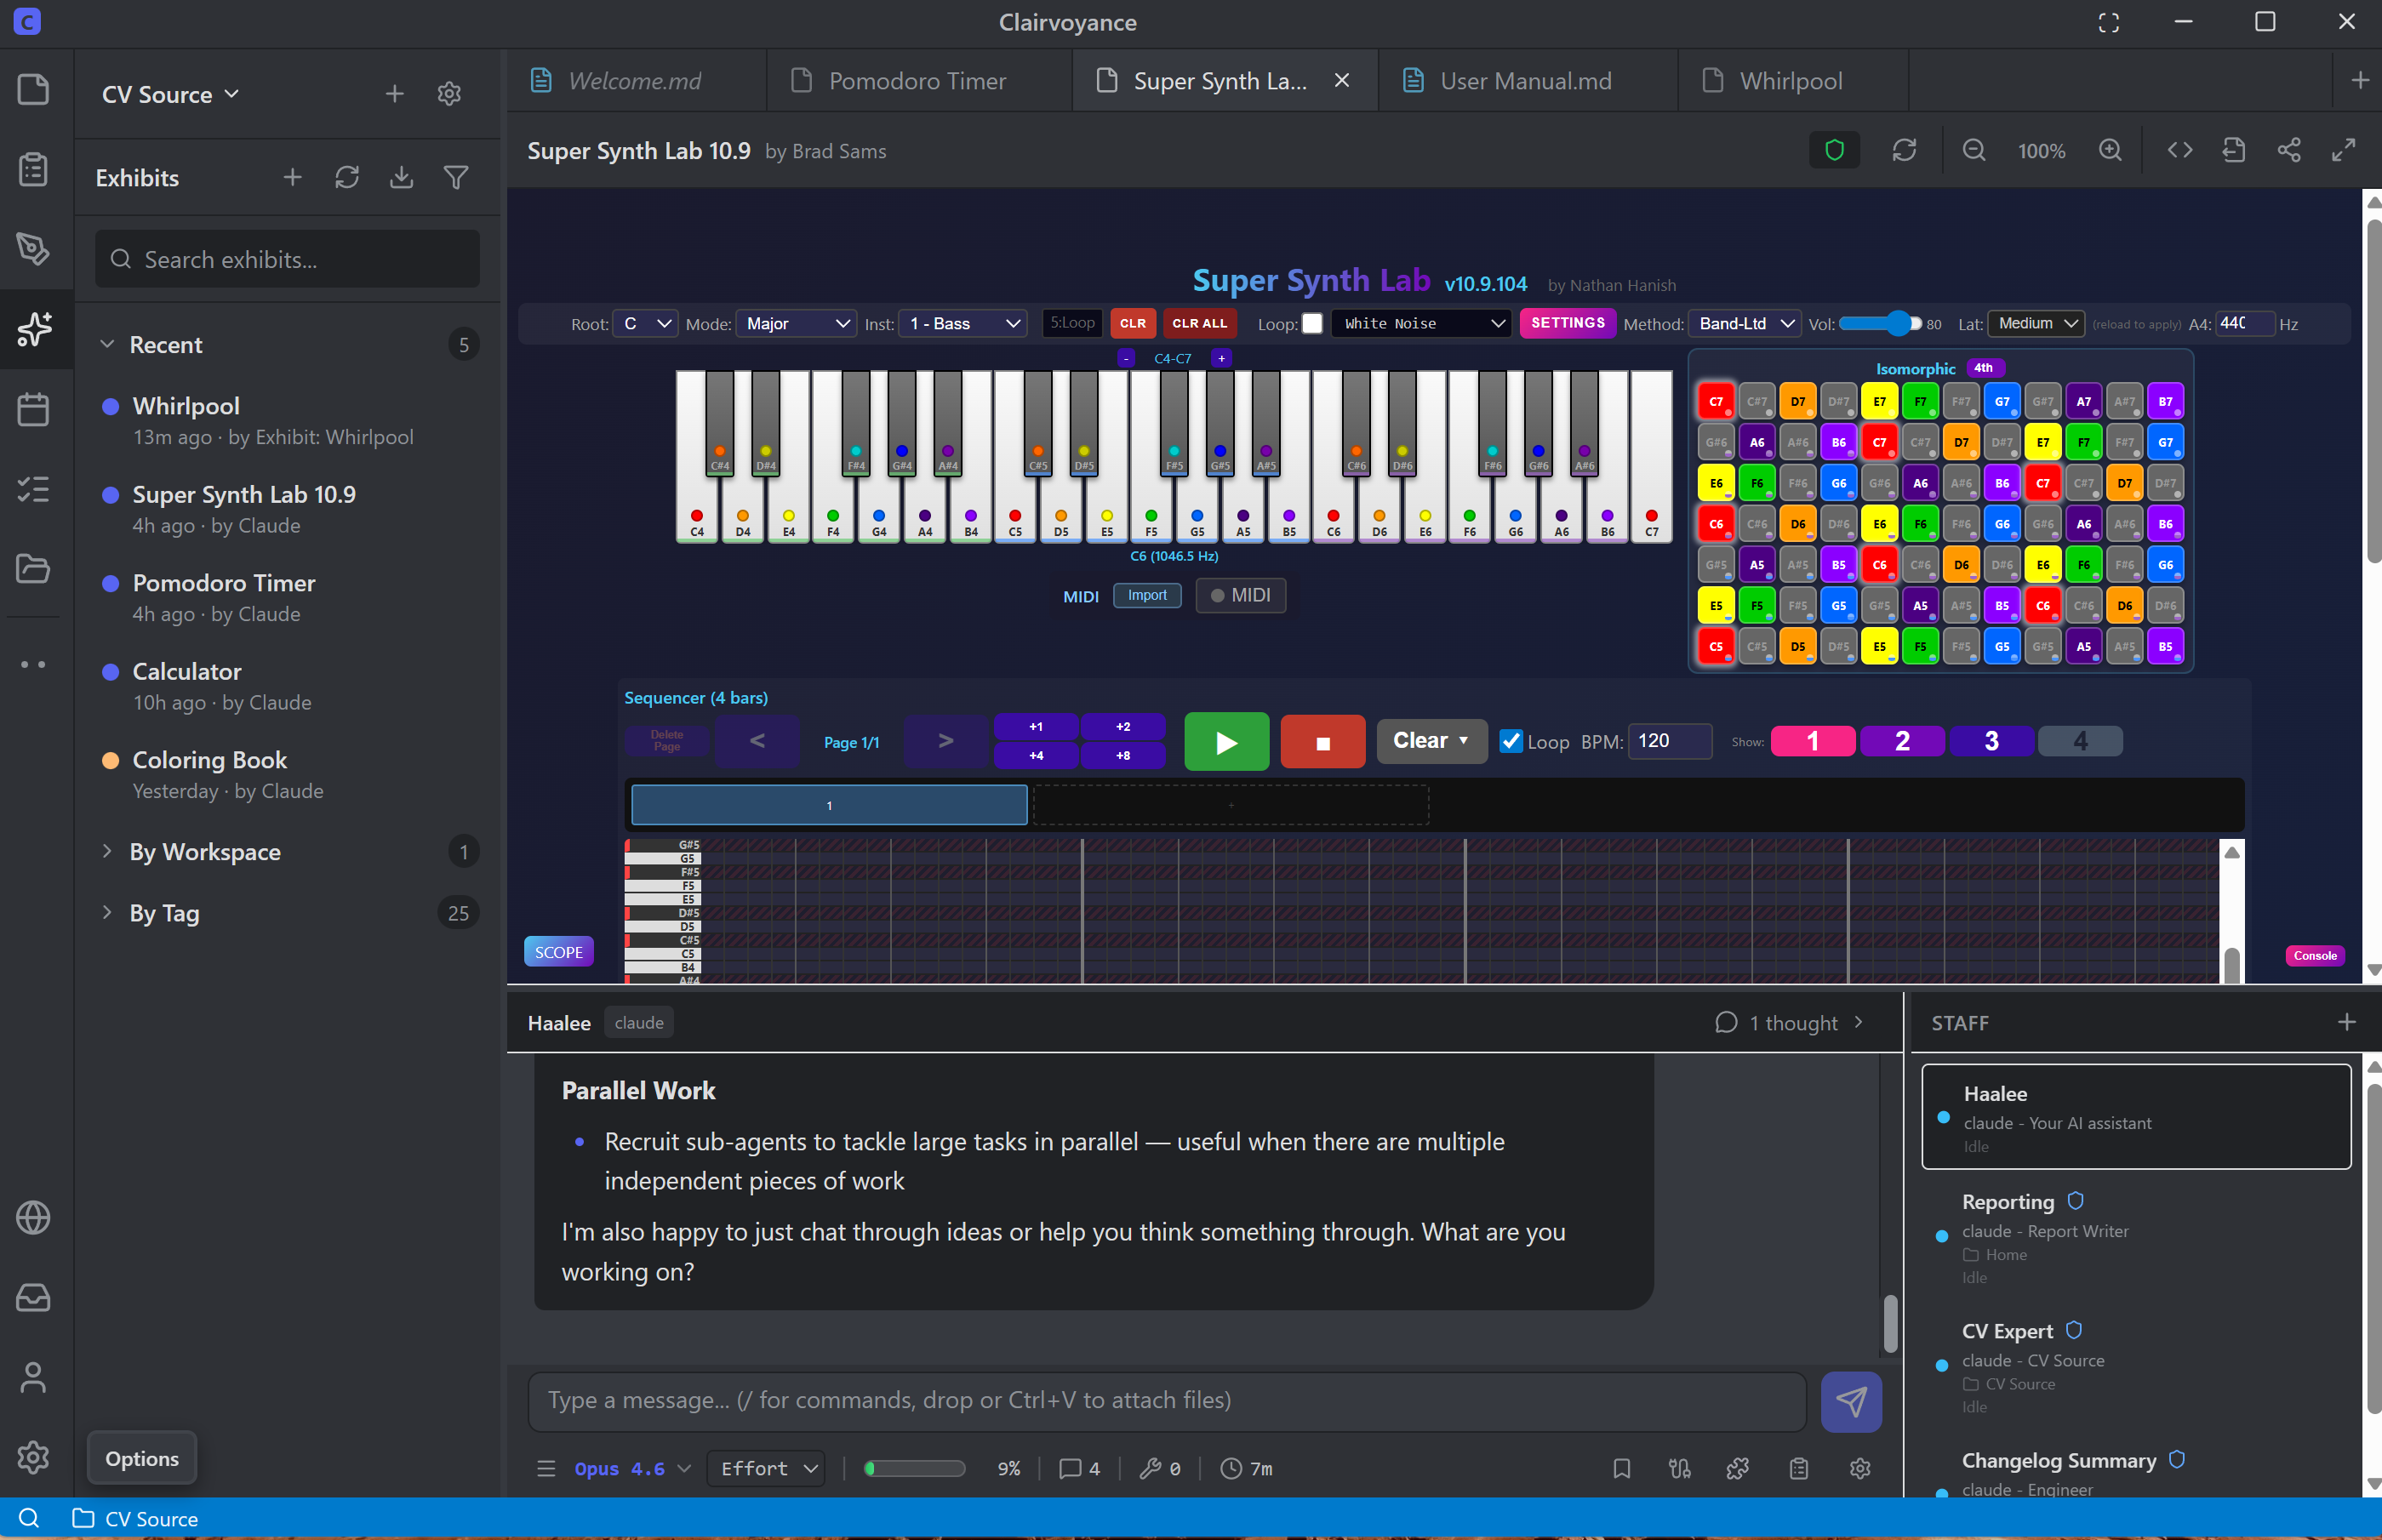Open the globe browser sidebar icon
Screen dimensions: 2382x1540
(34, 1217)
